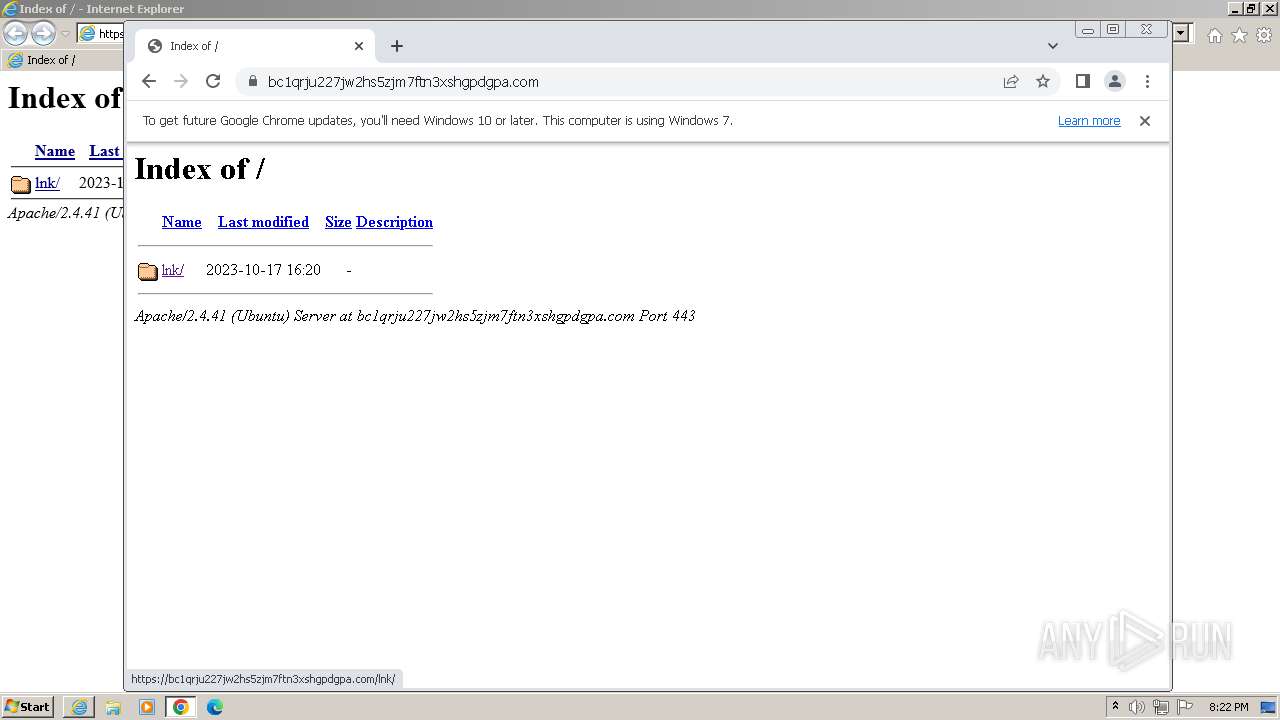
Task: Click date text '2023-10-17 16:20'
Action: (263, 270)
